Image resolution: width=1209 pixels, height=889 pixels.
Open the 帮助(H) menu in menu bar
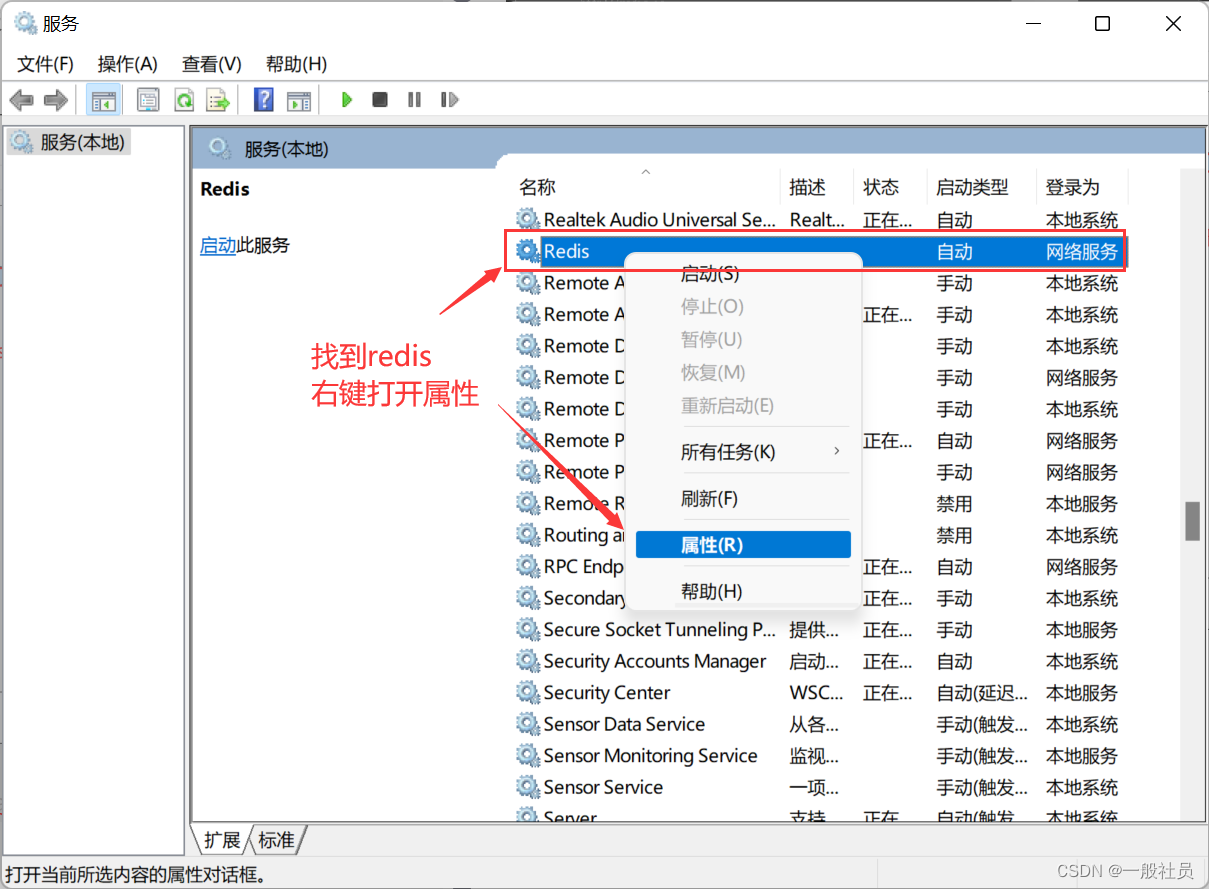point(297,64)
